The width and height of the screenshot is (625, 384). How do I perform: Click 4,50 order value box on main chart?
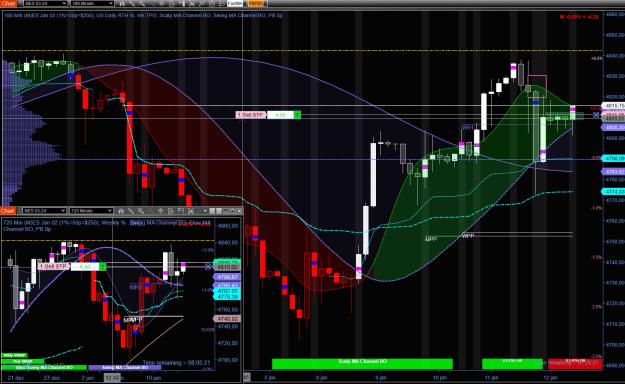click(280, 115)
